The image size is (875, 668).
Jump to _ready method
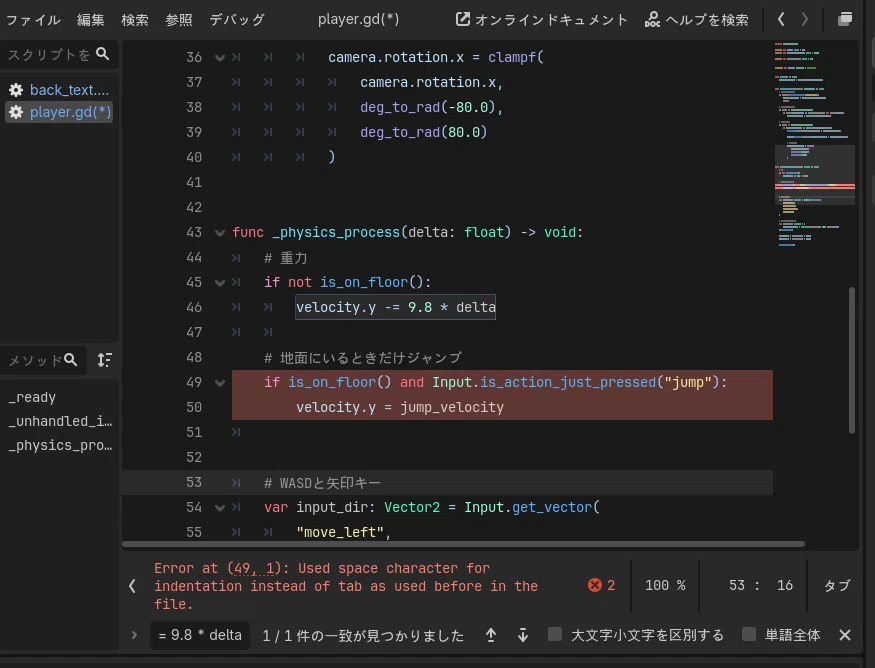(x=32, y=397)
